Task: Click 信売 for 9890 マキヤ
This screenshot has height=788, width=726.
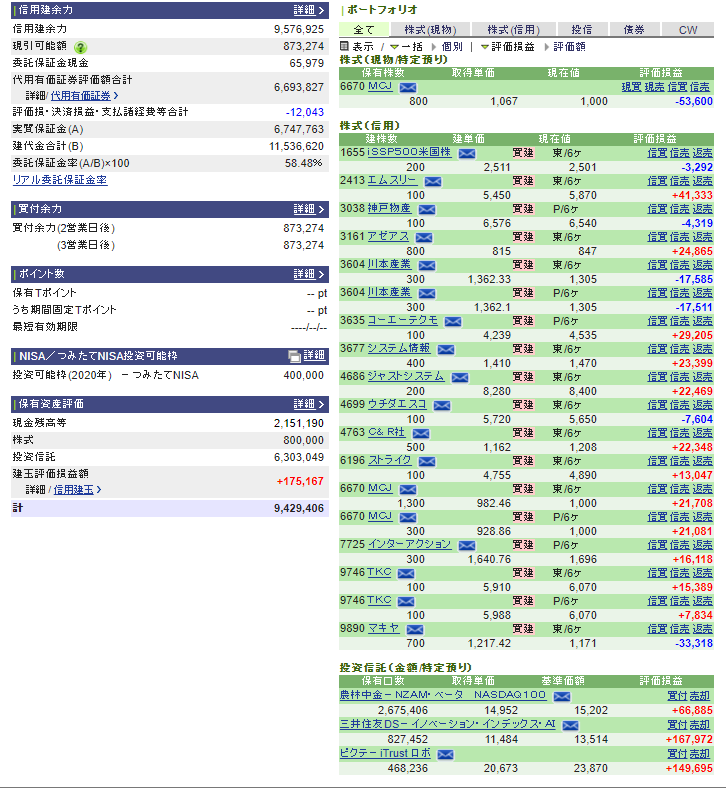Action: [680, 629]
